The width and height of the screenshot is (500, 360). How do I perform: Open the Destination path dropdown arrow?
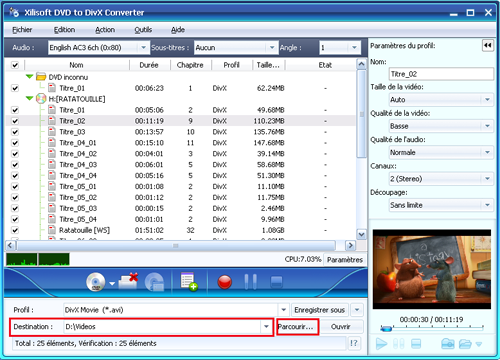coord(266,326)
